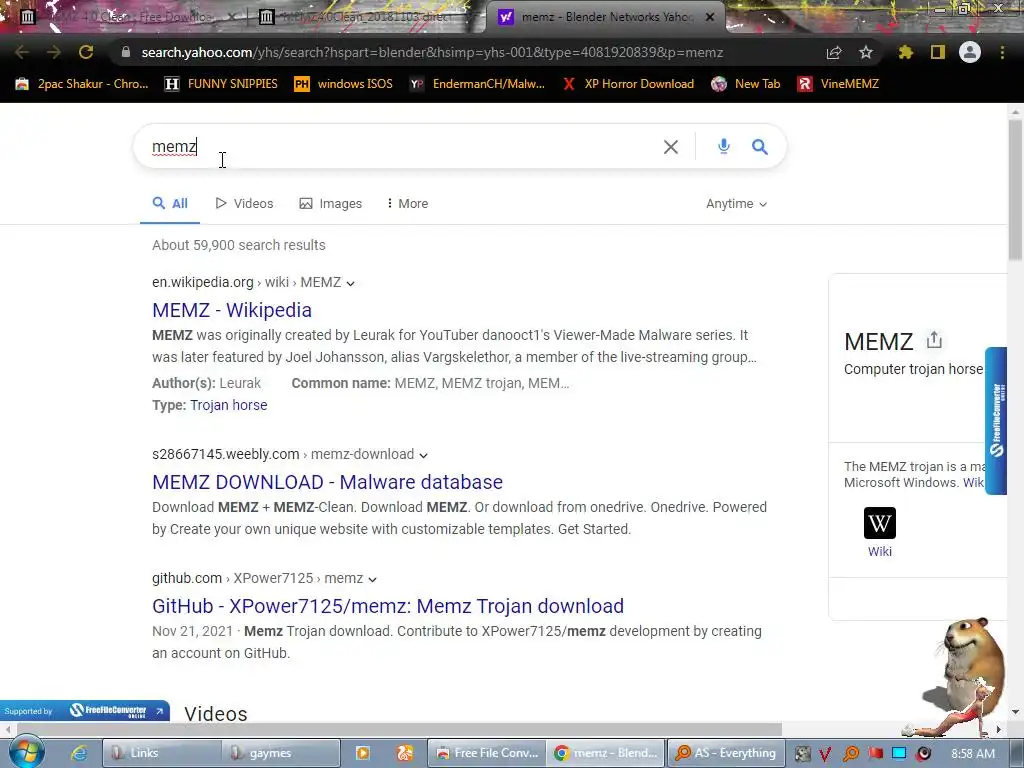Open gaymes taskbar window
This screenshot has height=768, width=1024.
281,753
